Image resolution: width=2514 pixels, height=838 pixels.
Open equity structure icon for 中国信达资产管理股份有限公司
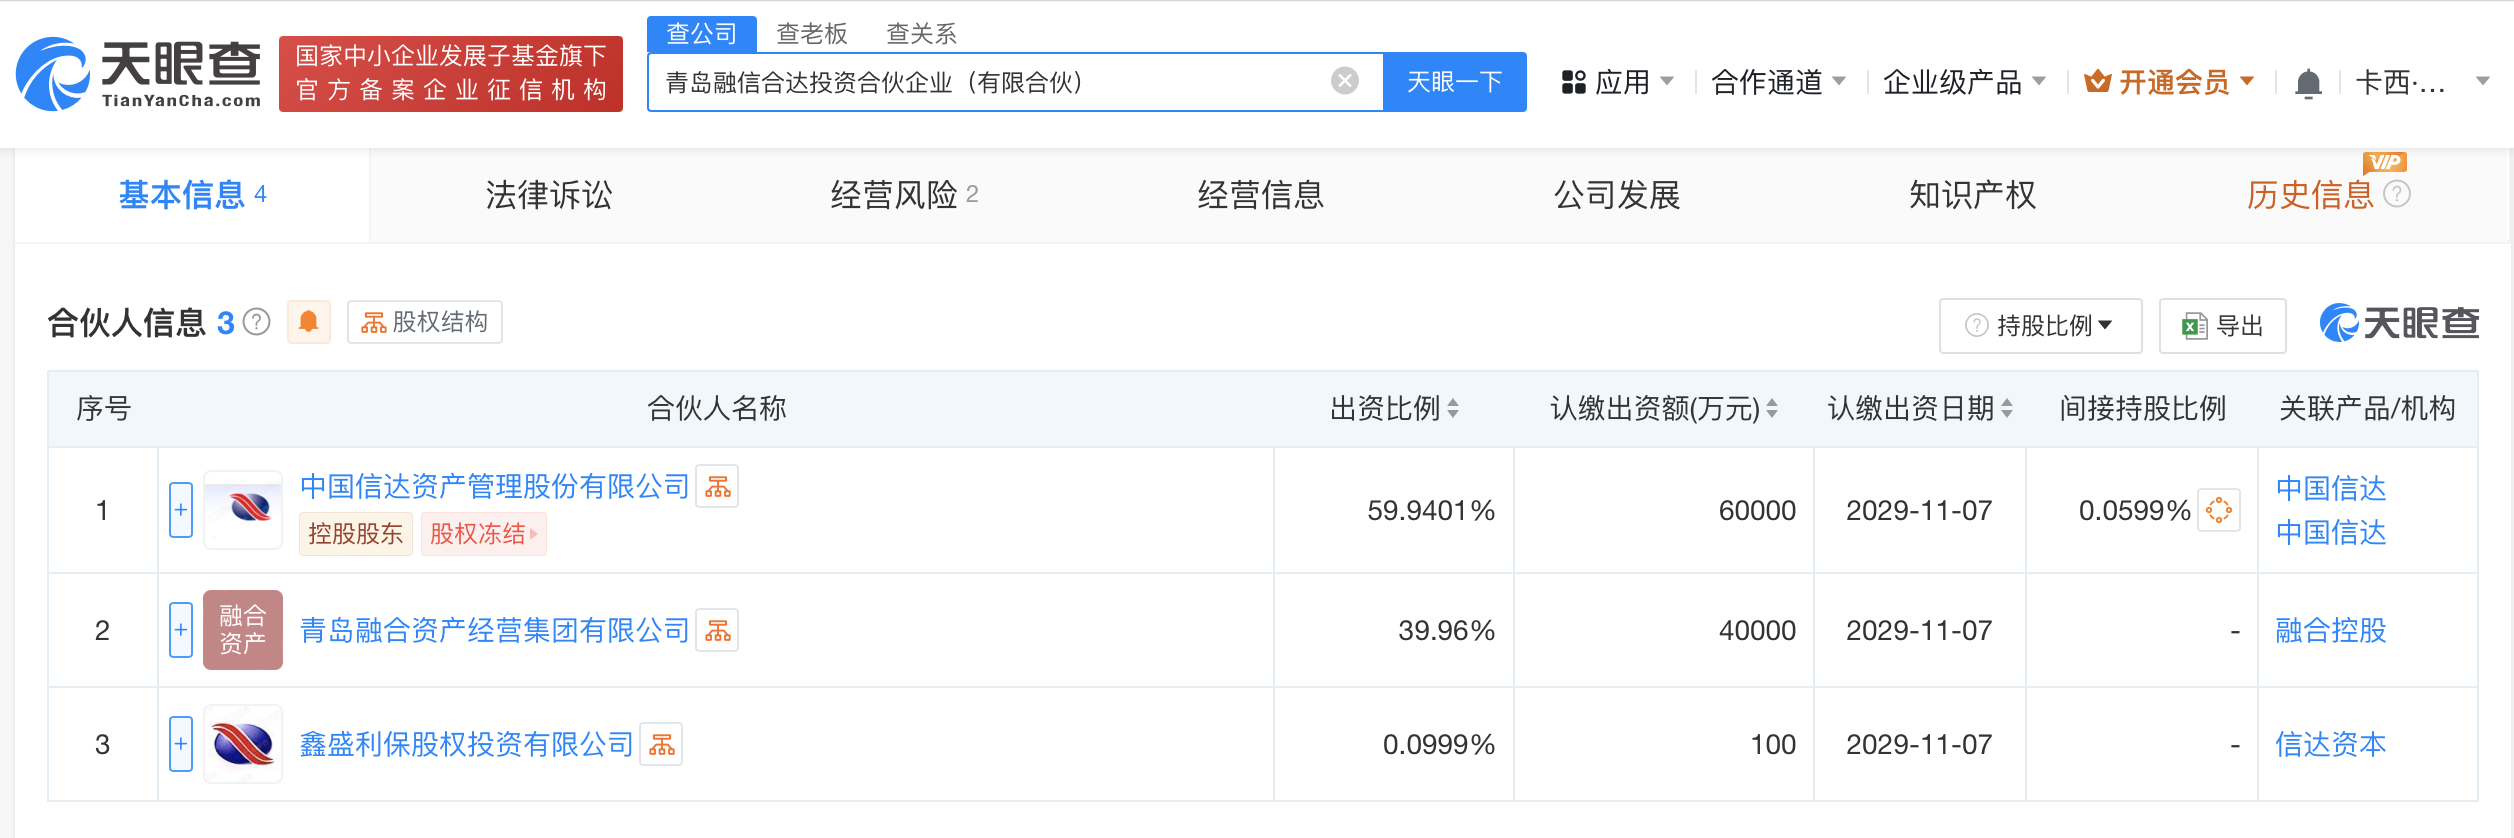click(x=717, y=486)
